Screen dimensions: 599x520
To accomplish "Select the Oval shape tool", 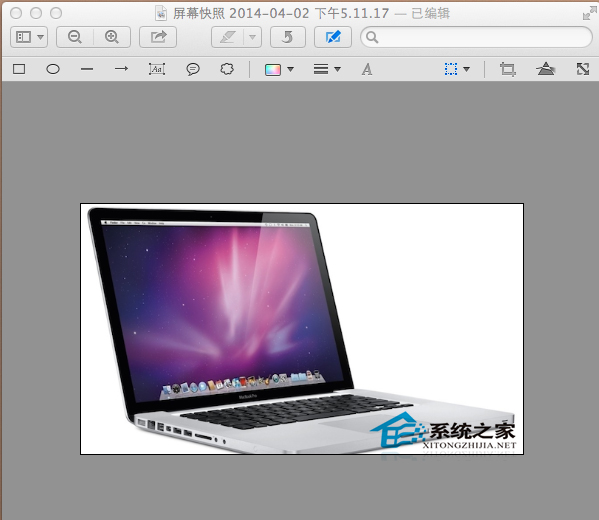I will [53, 69].
